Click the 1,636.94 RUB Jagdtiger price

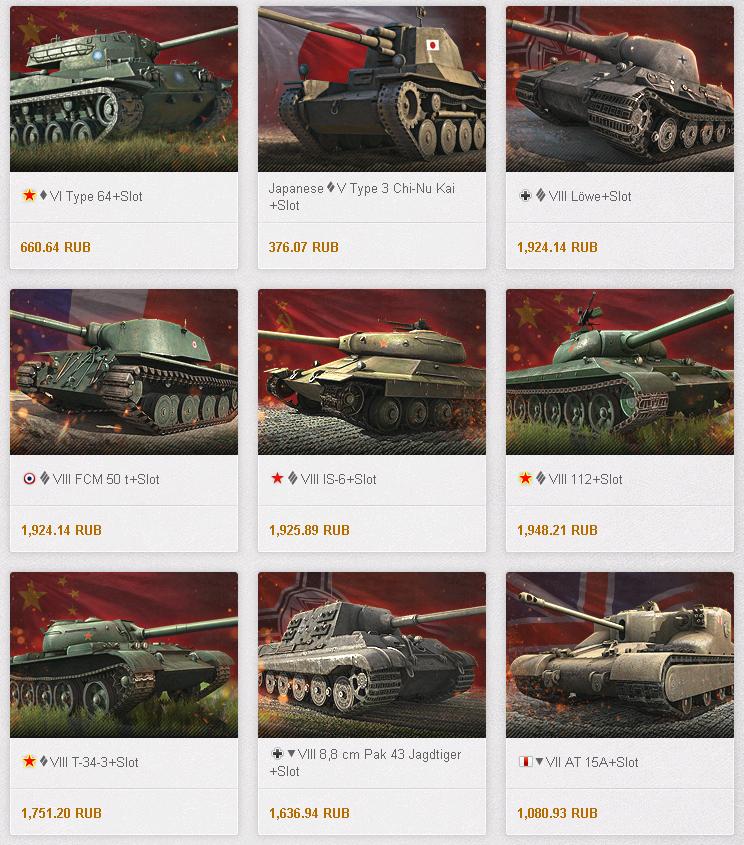coord(309,813)
